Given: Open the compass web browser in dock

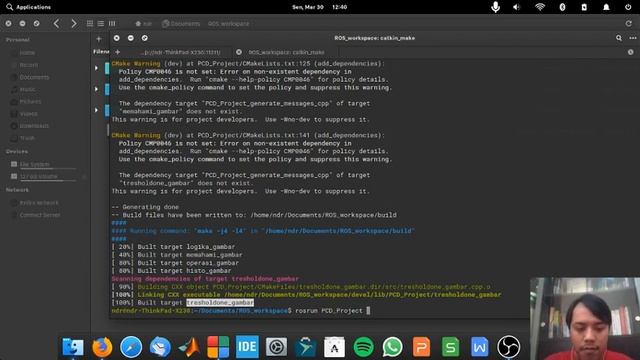Looking at the screenshot, I should point(131,347).
